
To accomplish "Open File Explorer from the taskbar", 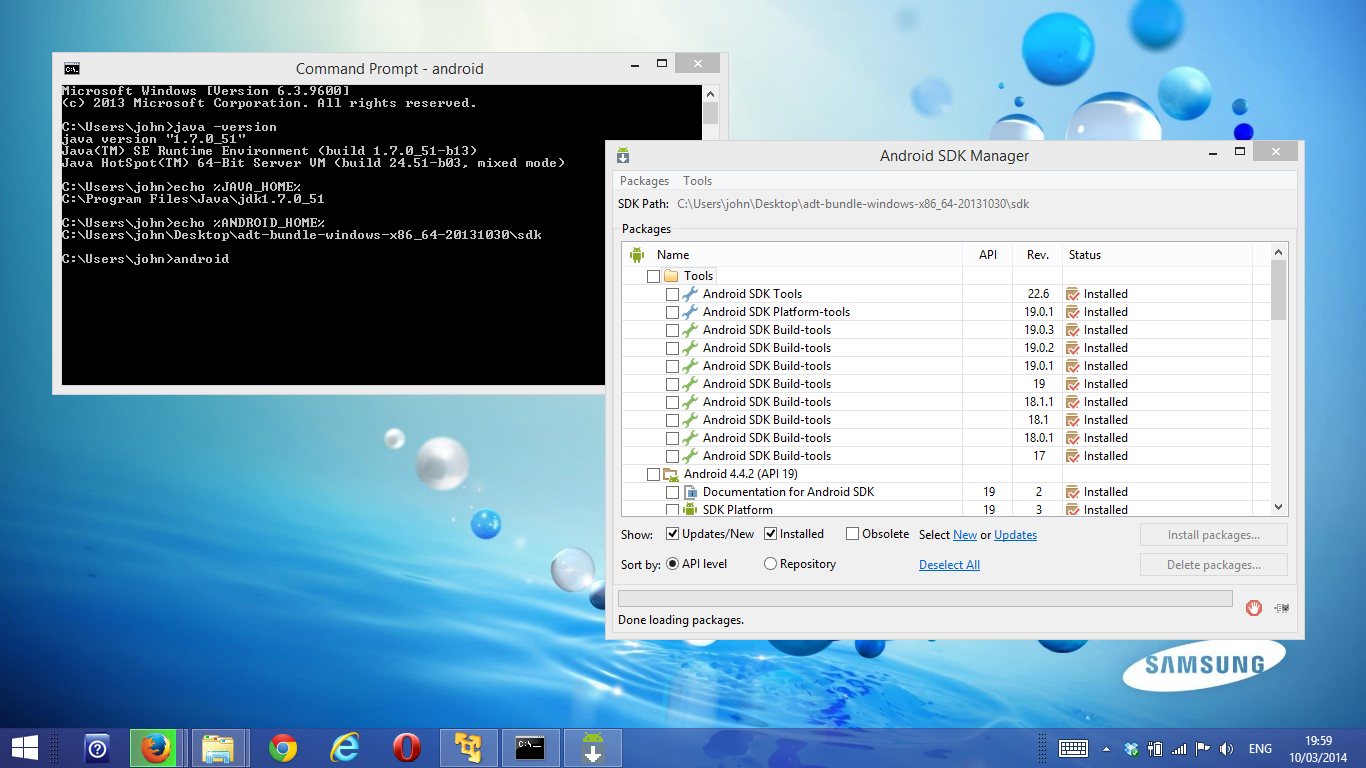I will 218,748.
